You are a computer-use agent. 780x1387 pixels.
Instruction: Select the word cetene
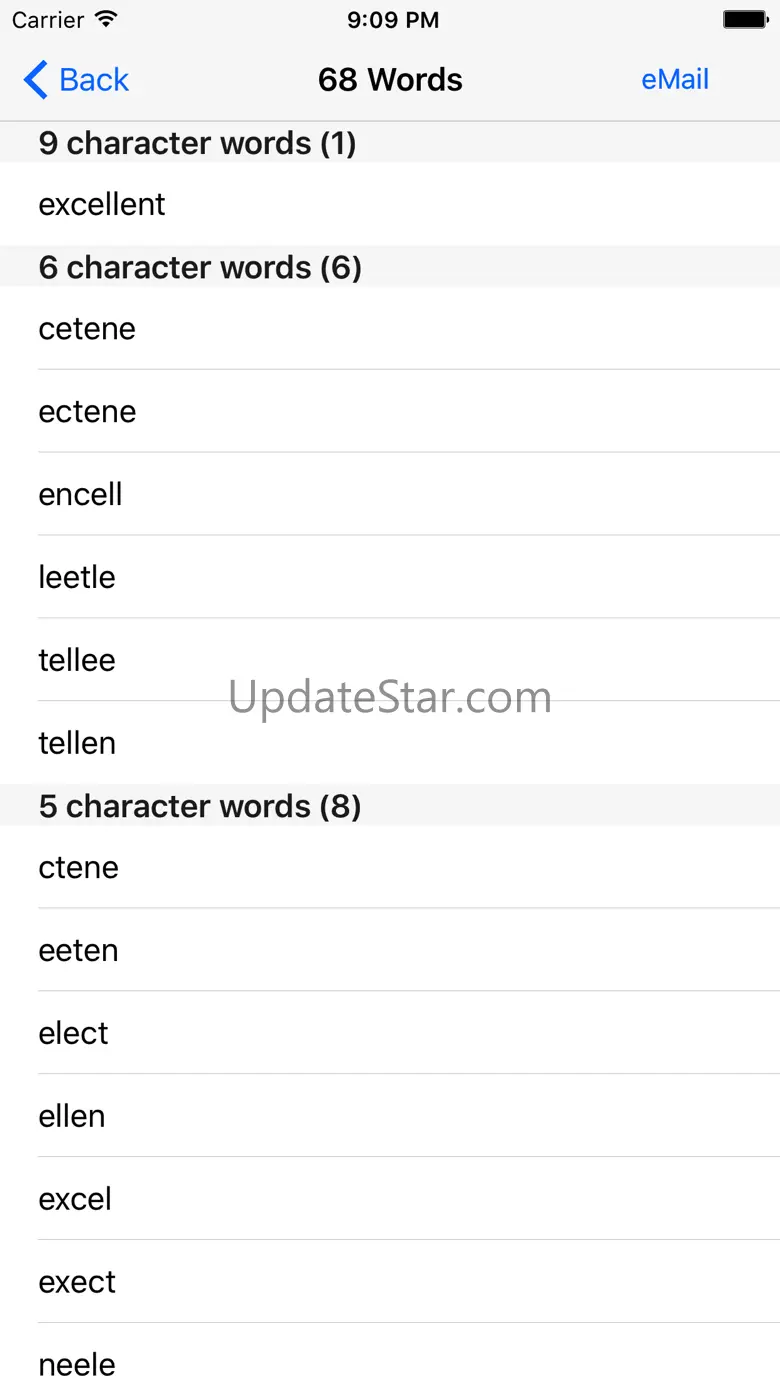(87, 329)
